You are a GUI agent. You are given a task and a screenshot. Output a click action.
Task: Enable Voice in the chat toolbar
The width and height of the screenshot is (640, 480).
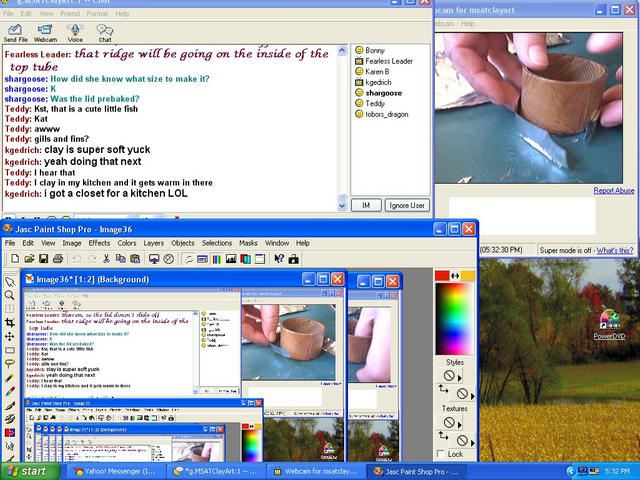[75, 33]
